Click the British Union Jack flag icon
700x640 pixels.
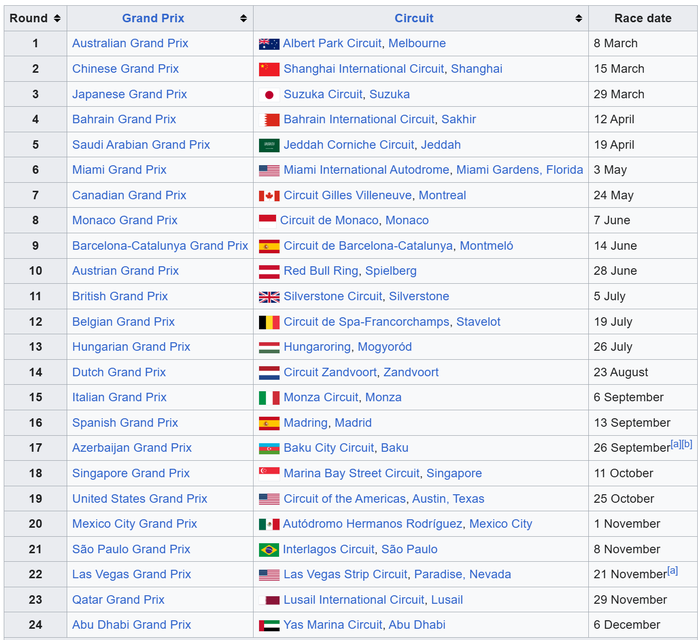[x=269, y=297]
